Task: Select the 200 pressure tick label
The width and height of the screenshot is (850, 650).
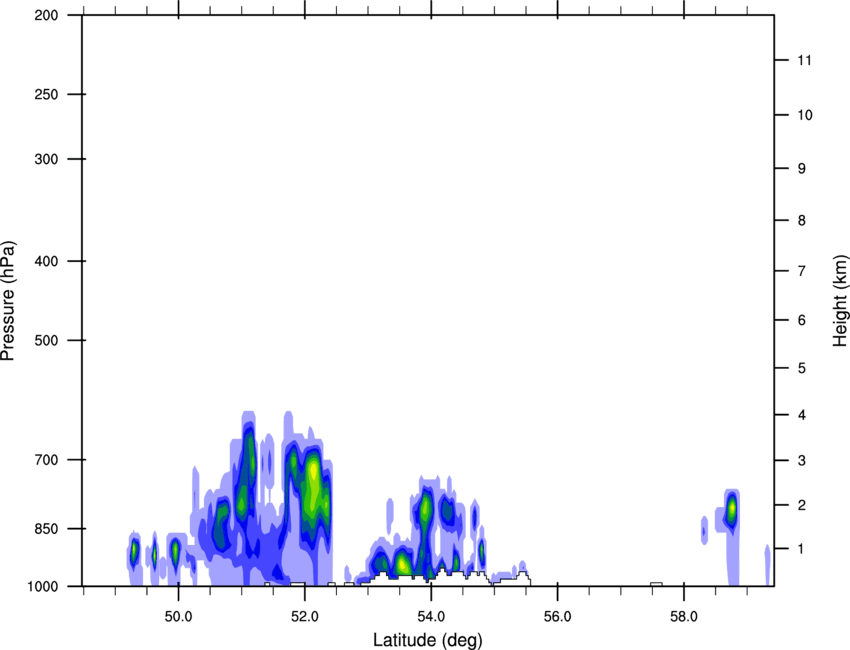Action: pos(46,15)
